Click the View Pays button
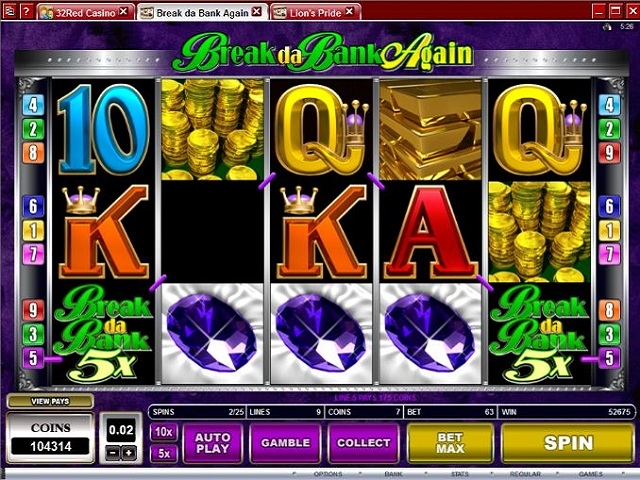 (x=50, y=401)
